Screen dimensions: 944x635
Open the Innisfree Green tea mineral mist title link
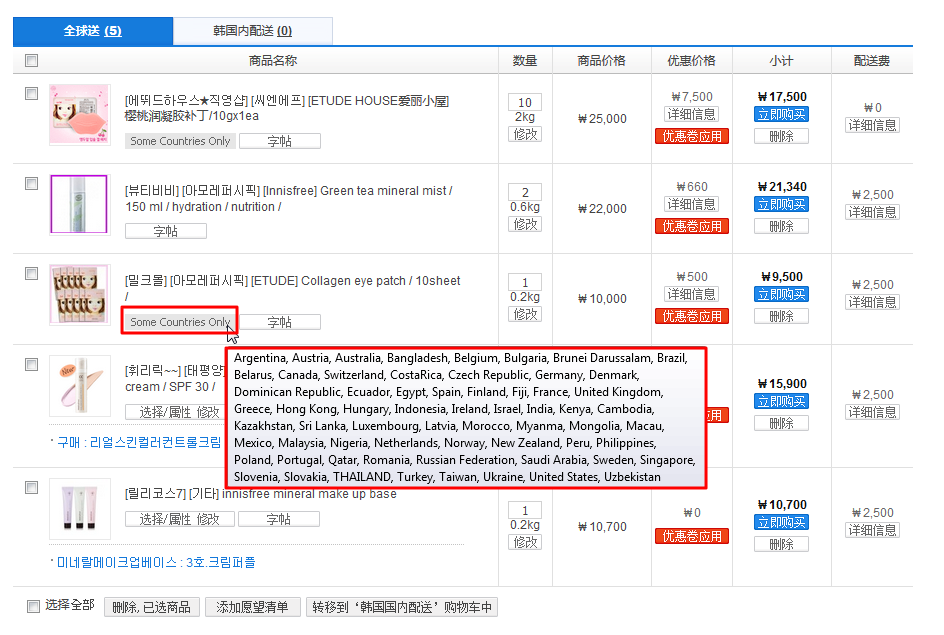(x=288, y=199)
